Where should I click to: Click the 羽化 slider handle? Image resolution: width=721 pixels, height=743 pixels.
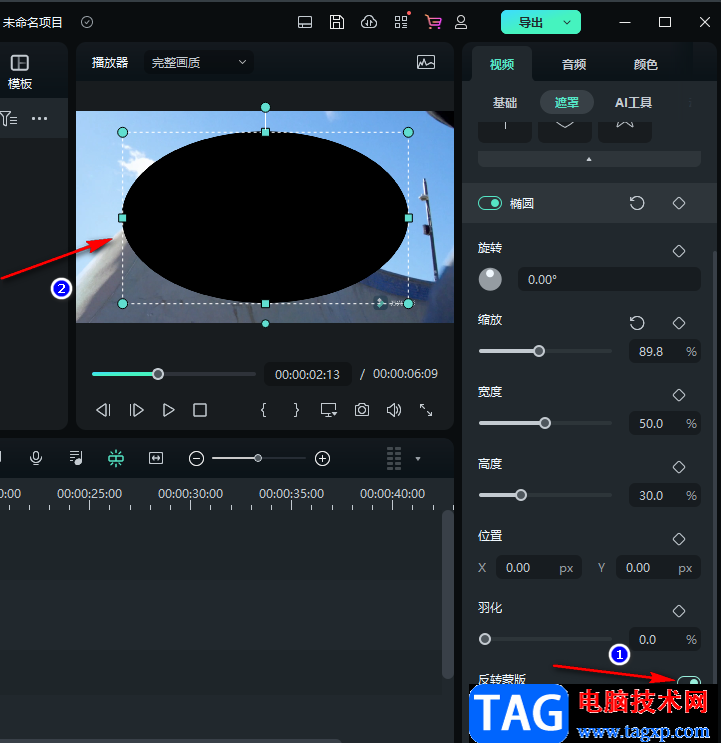tap(485, 639)
